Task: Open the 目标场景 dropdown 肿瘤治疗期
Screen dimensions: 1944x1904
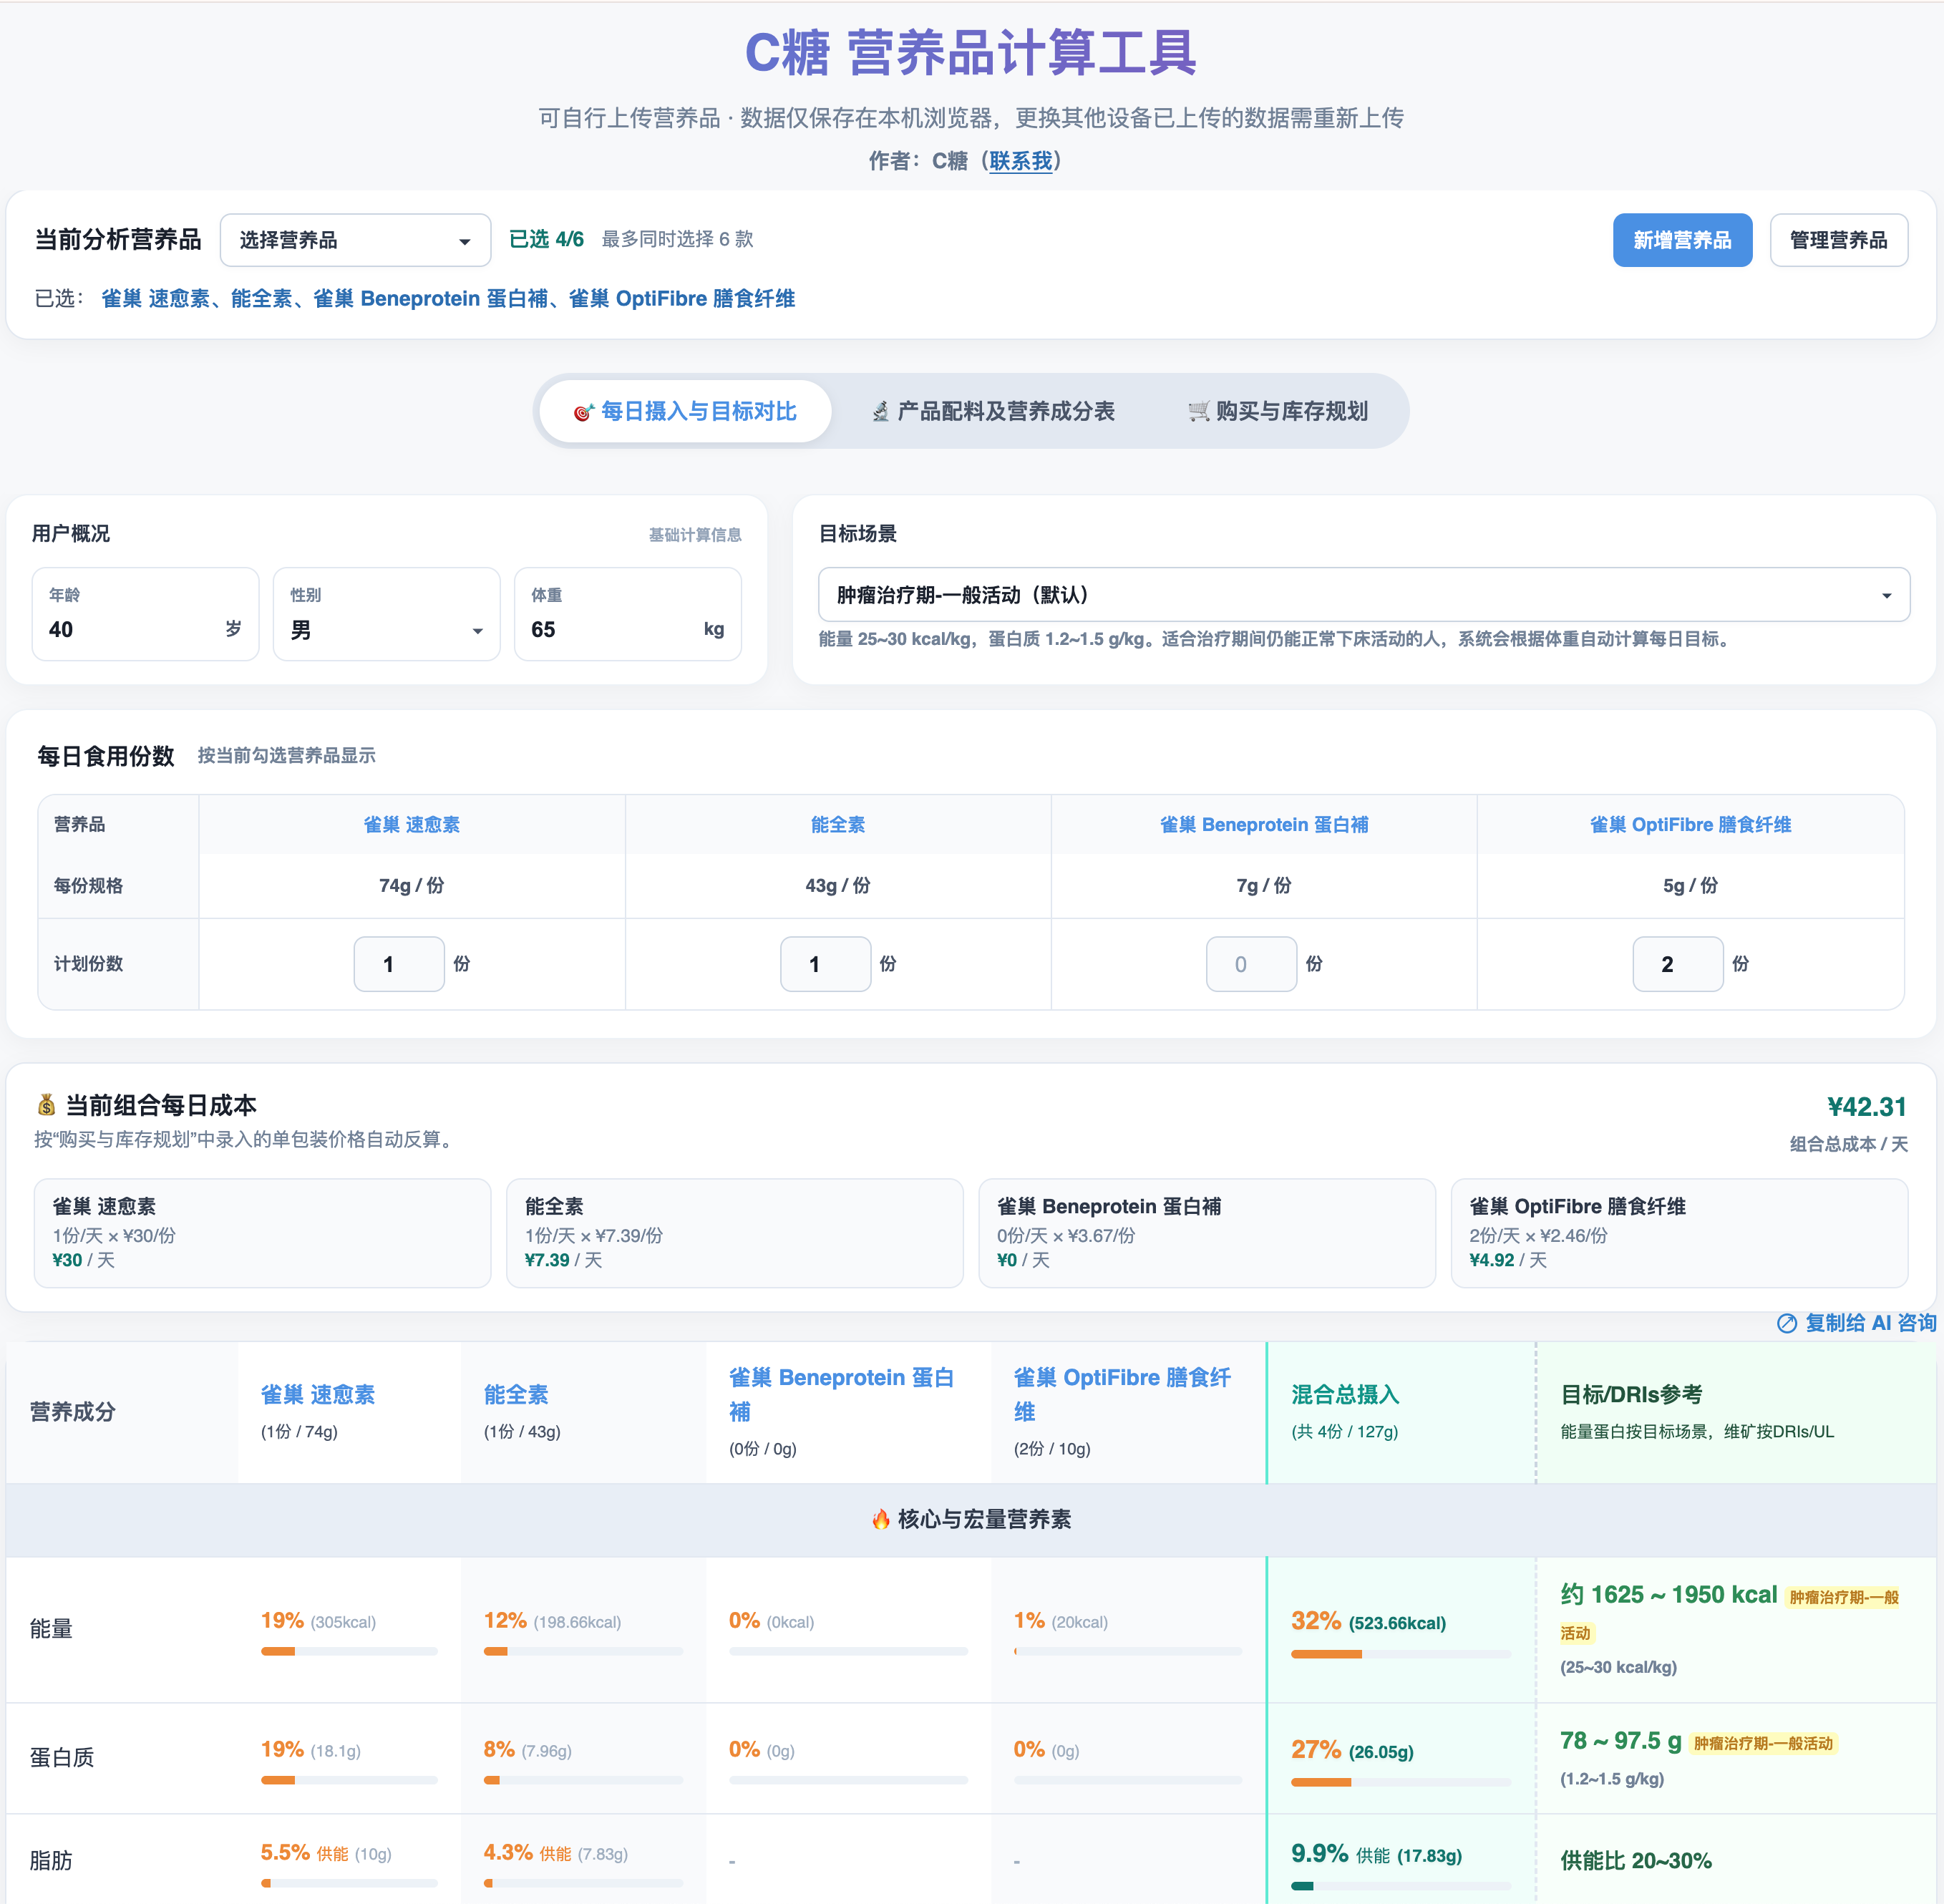Action: point(1364,595)
